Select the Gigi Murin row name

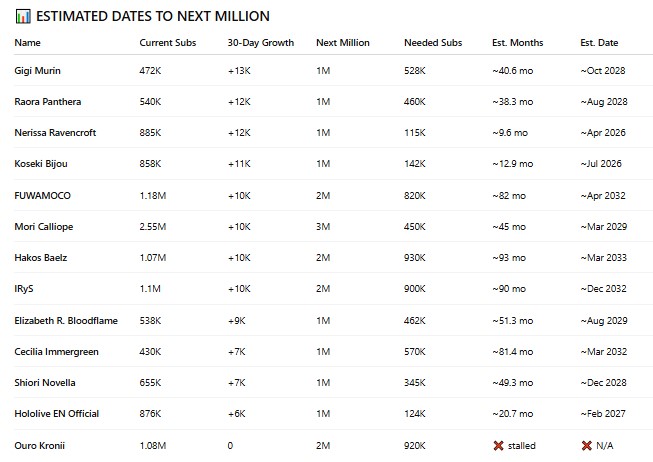click(38, 70)
